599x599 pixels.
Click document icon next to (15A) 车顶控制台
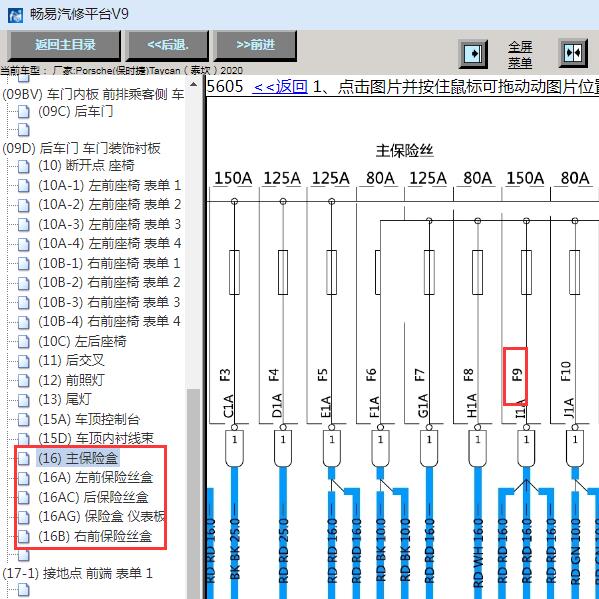[23, 420]
